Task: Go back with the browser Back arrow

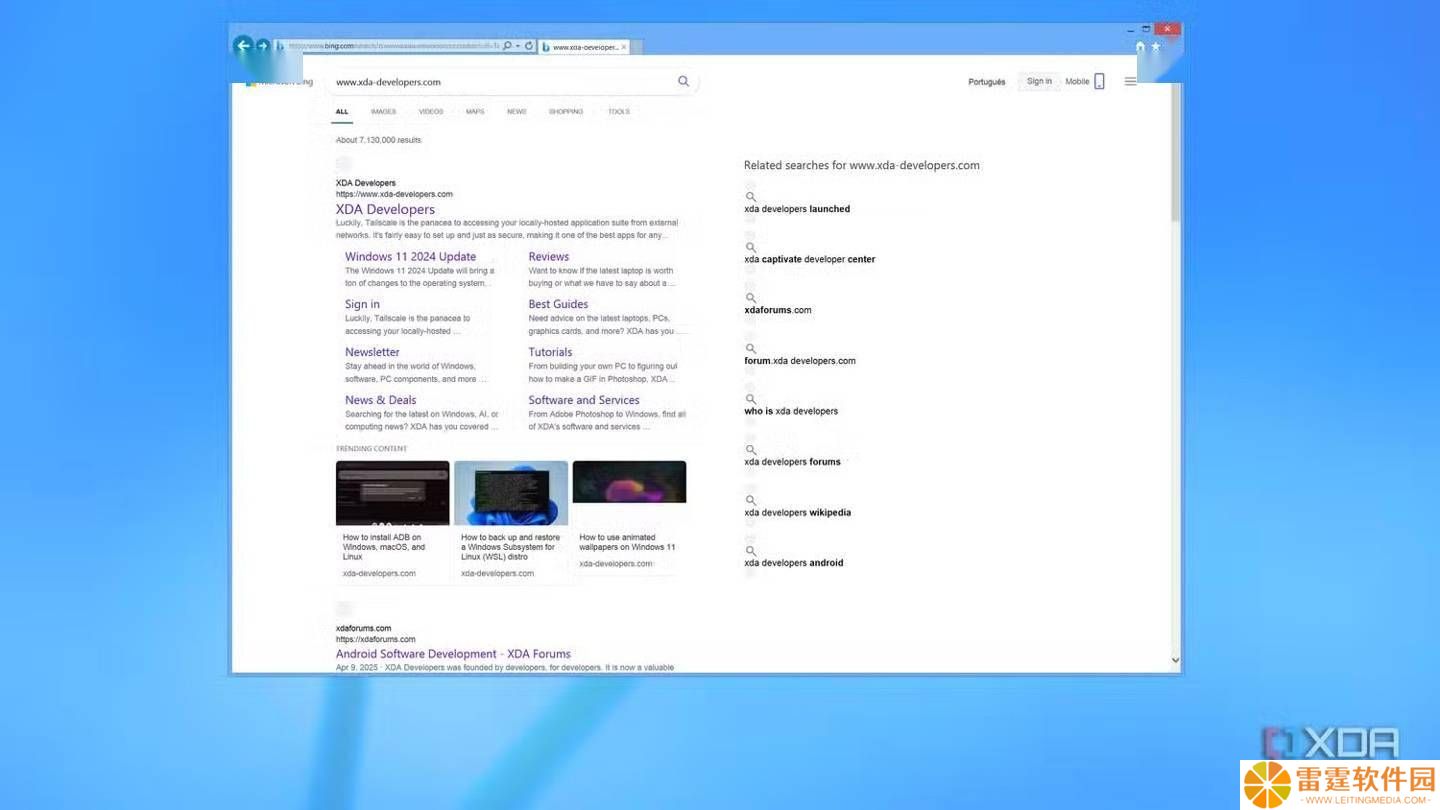Action: (x=243, y=45)
